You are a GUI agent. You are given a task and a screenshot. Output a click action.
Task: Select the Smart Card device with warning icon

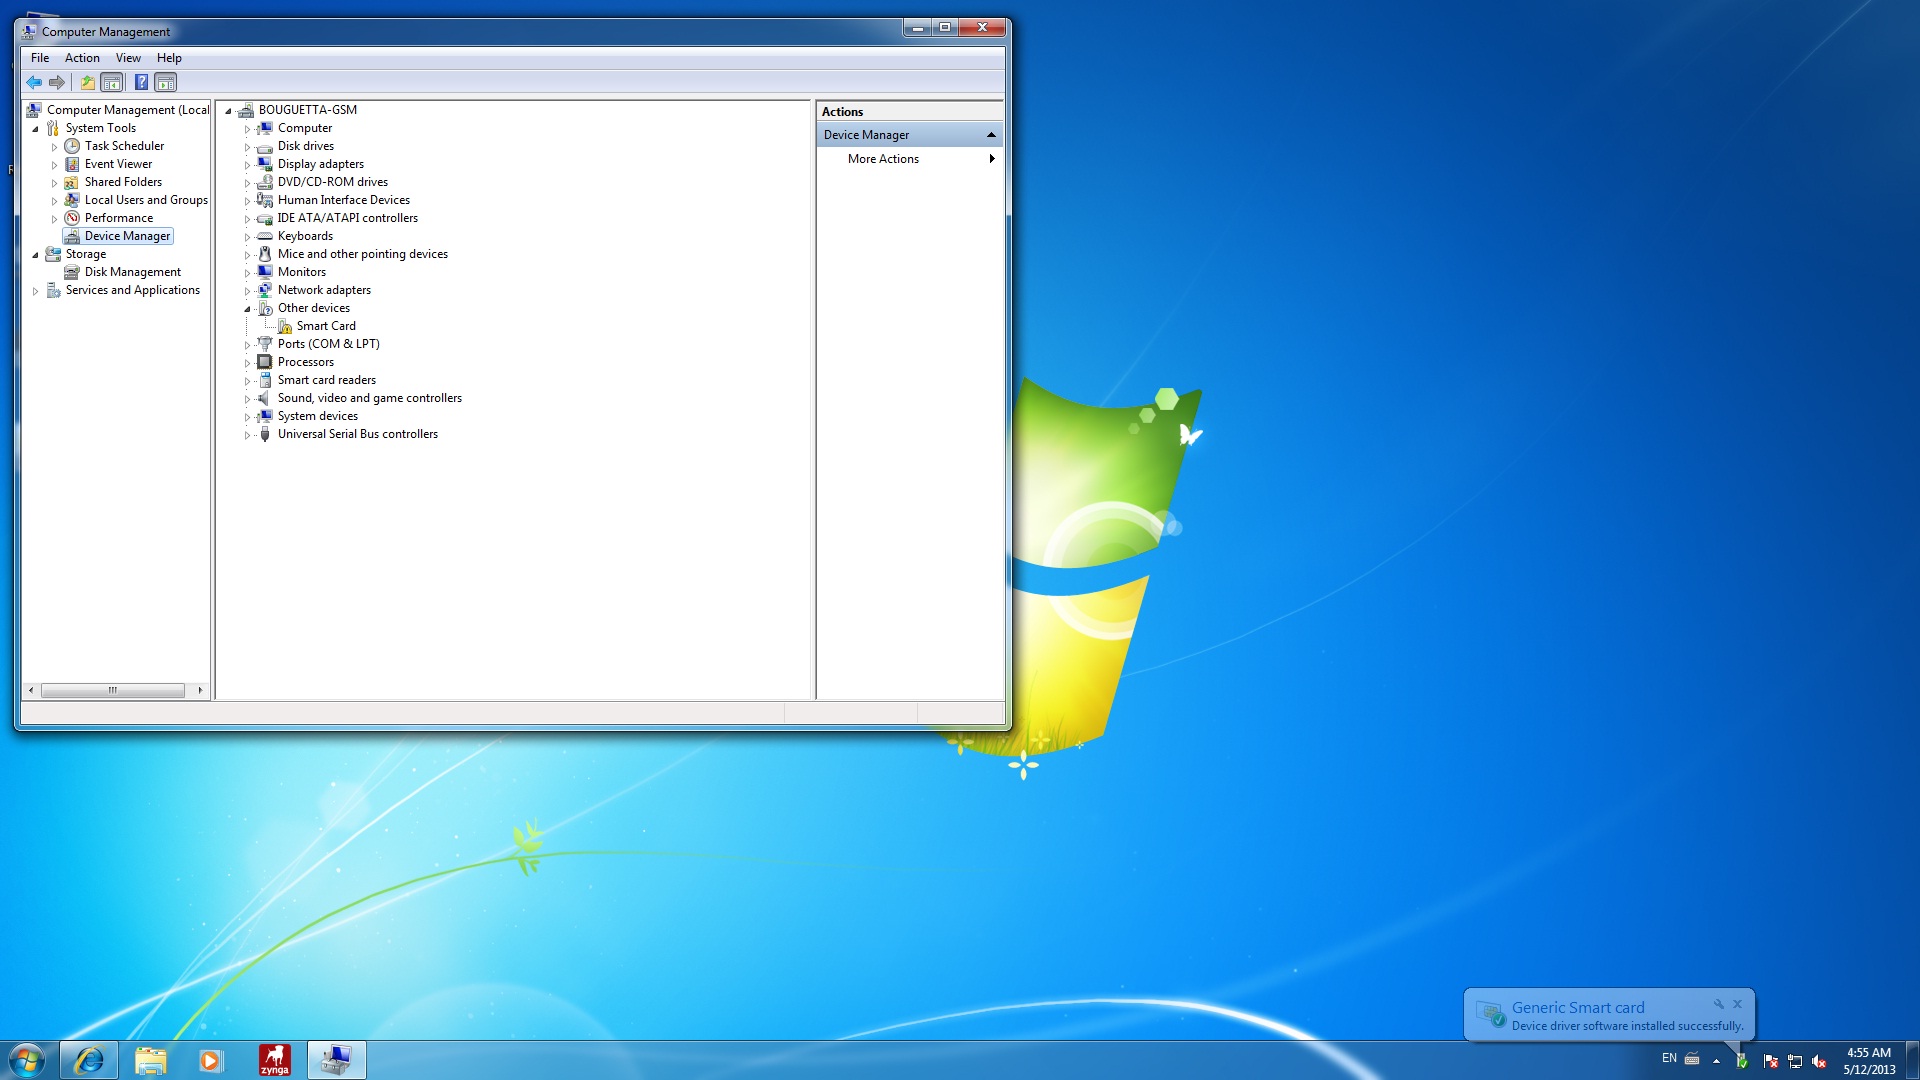pyautogui.click(x=316, y=326)
